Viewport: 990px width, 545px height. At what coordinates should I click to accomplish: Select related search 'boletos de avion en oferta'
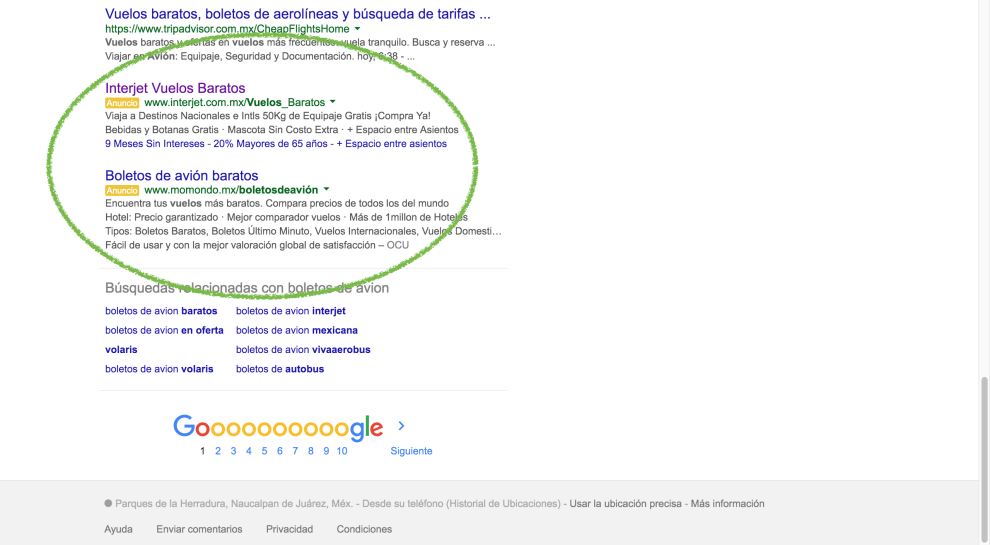(164, 330)
